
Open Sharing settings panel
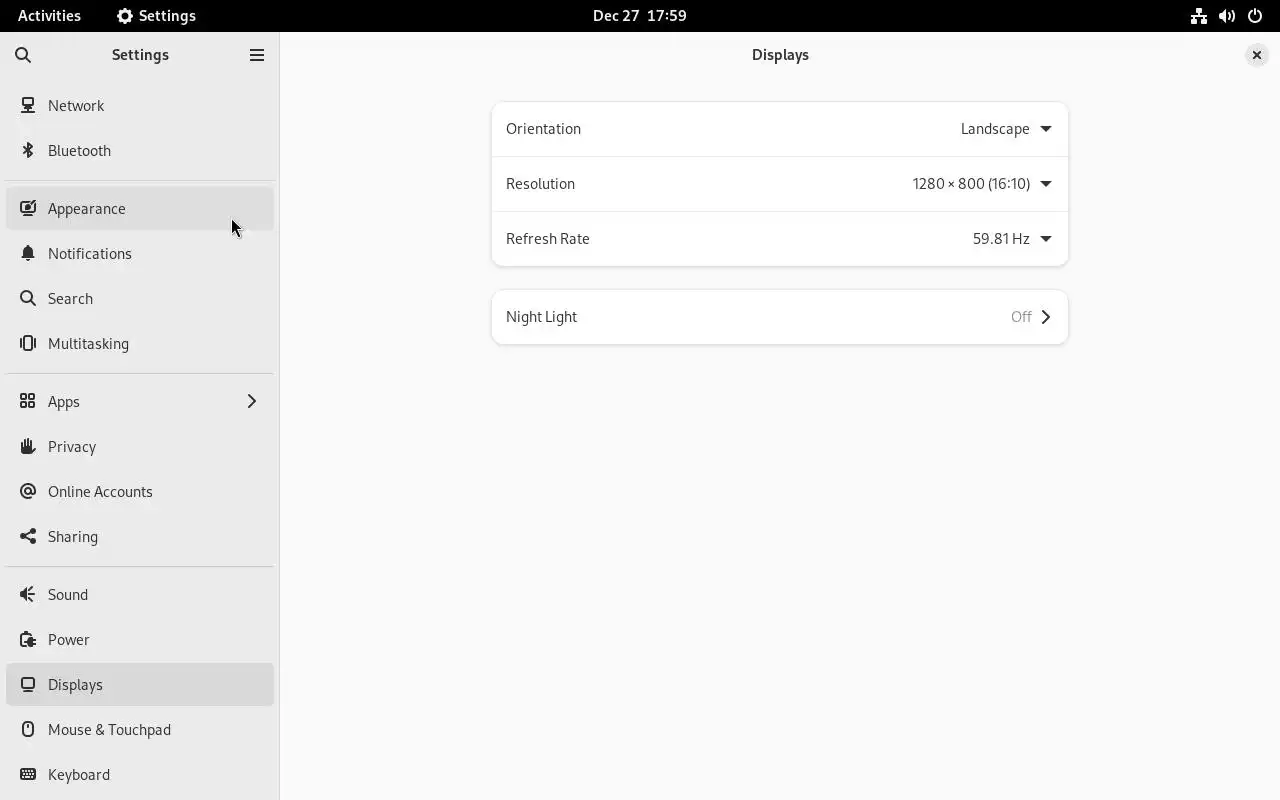tap(140, 536)
